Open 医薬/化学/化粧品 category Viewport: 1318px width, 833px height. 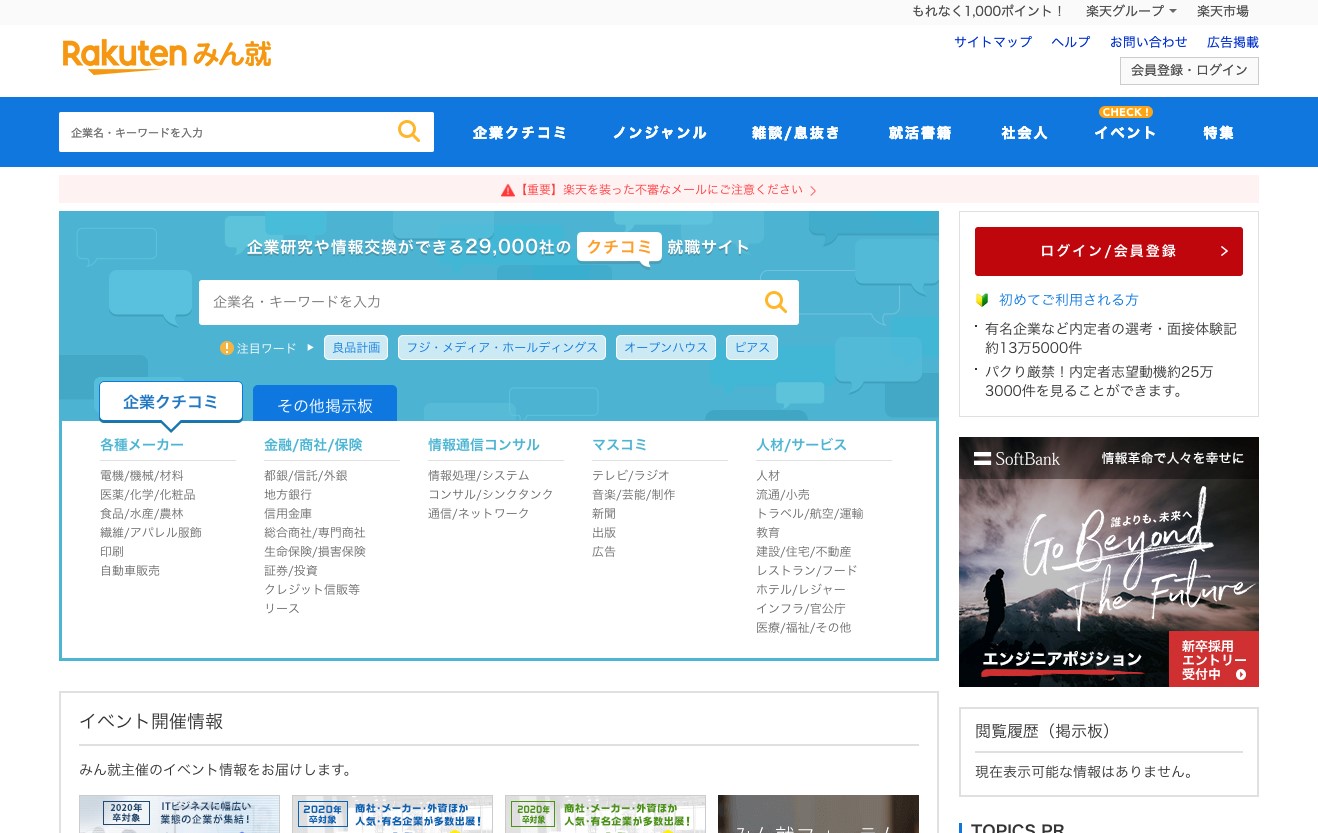point(148,495)
